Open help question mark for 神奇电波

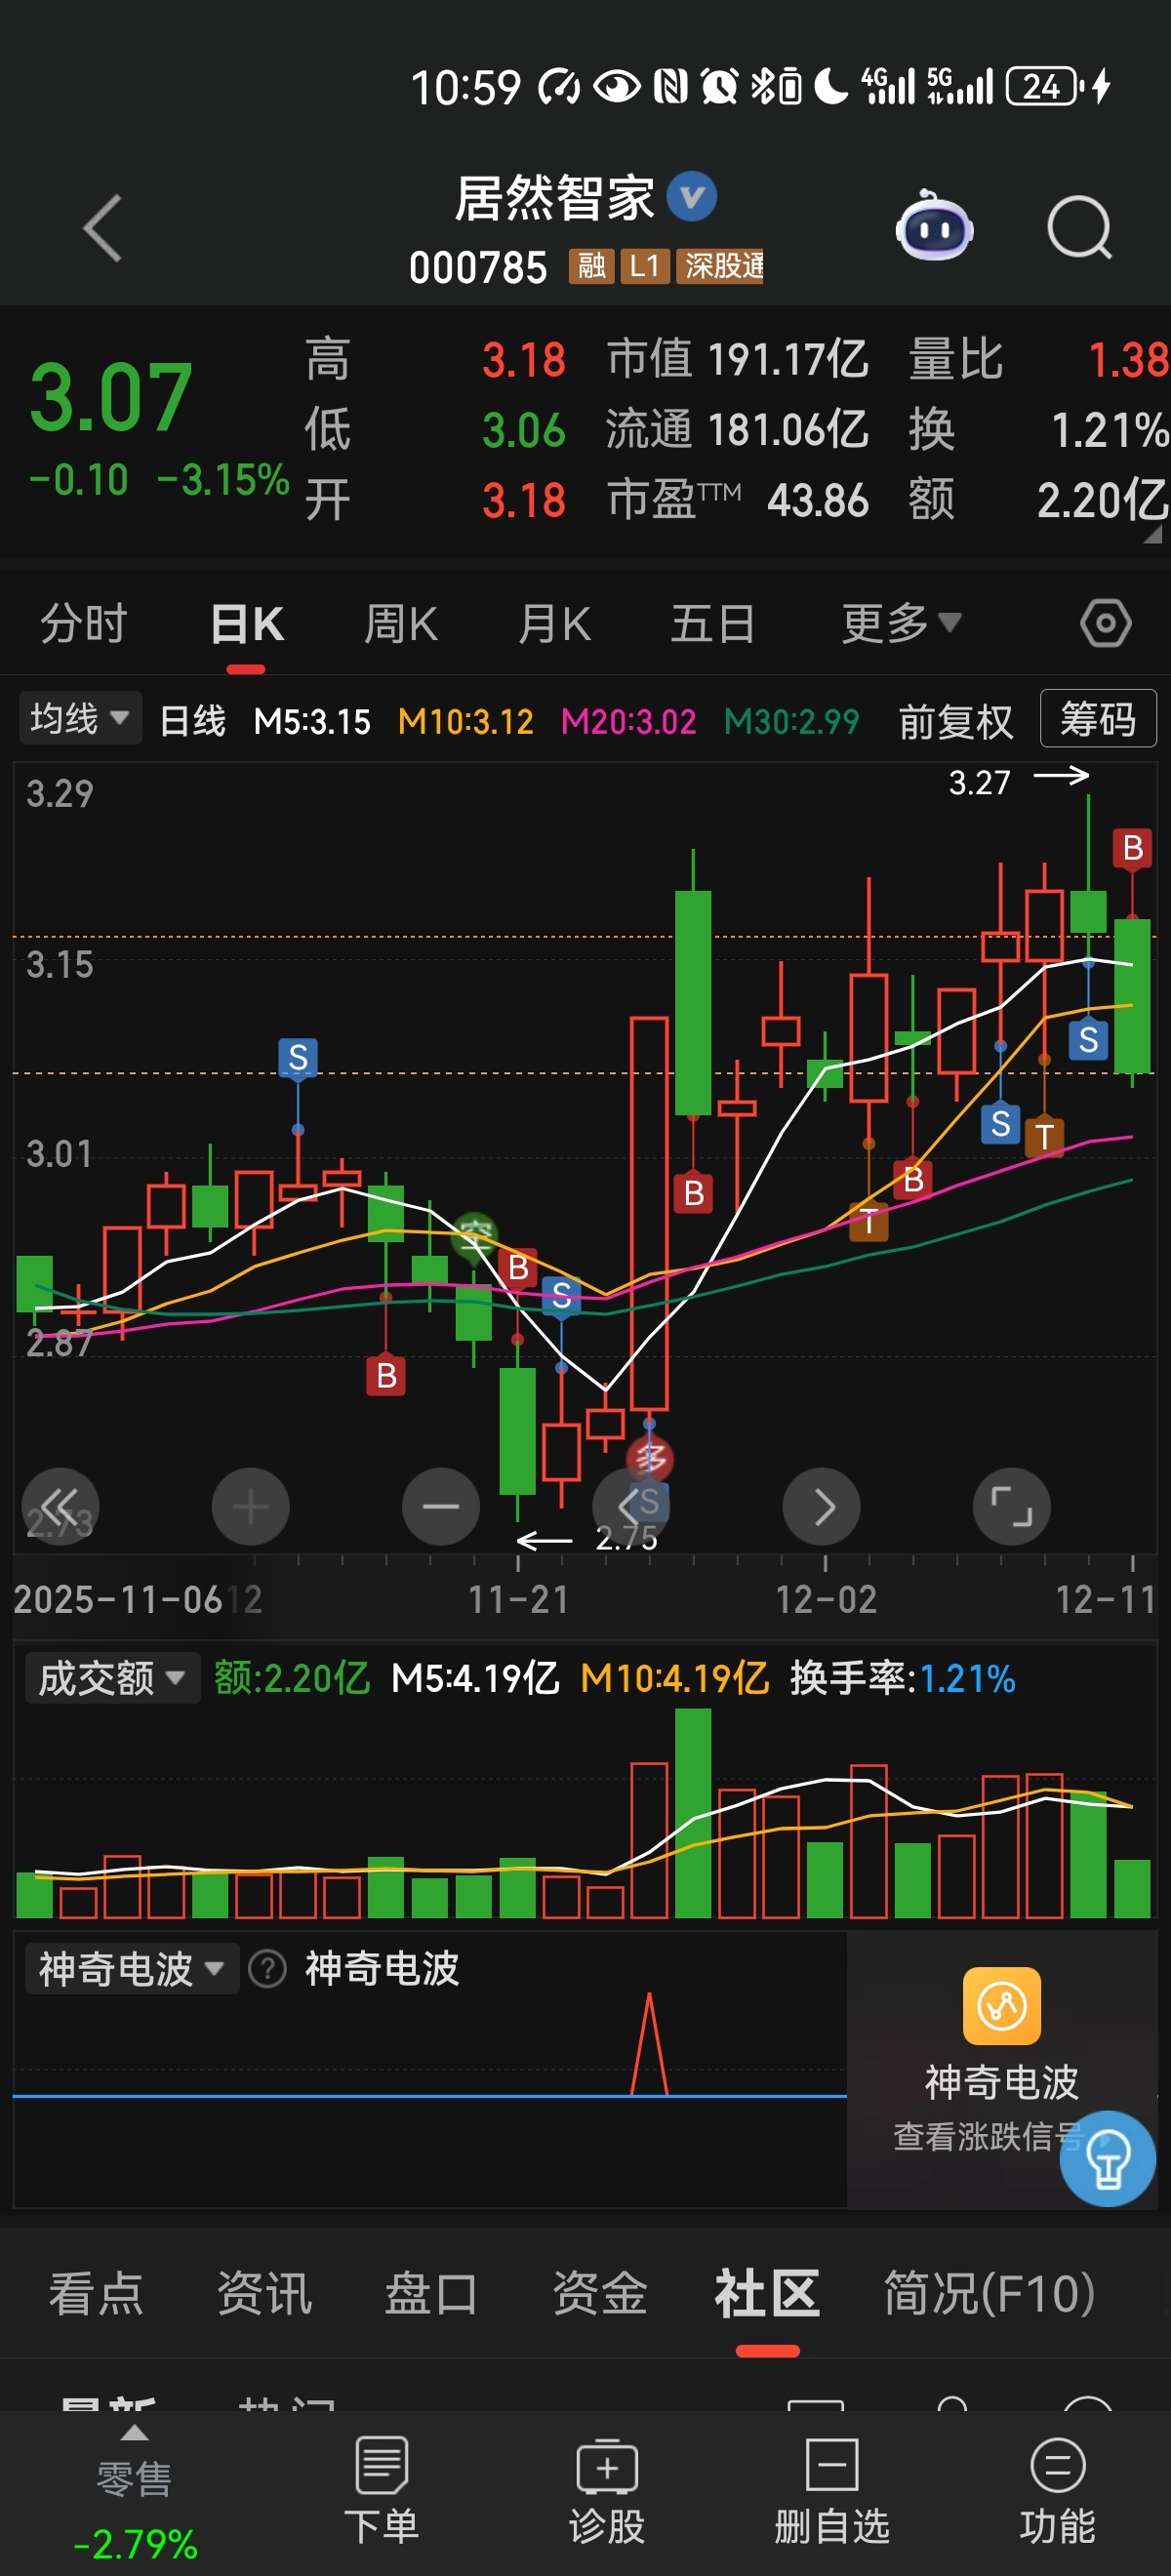click(267, 1969)
